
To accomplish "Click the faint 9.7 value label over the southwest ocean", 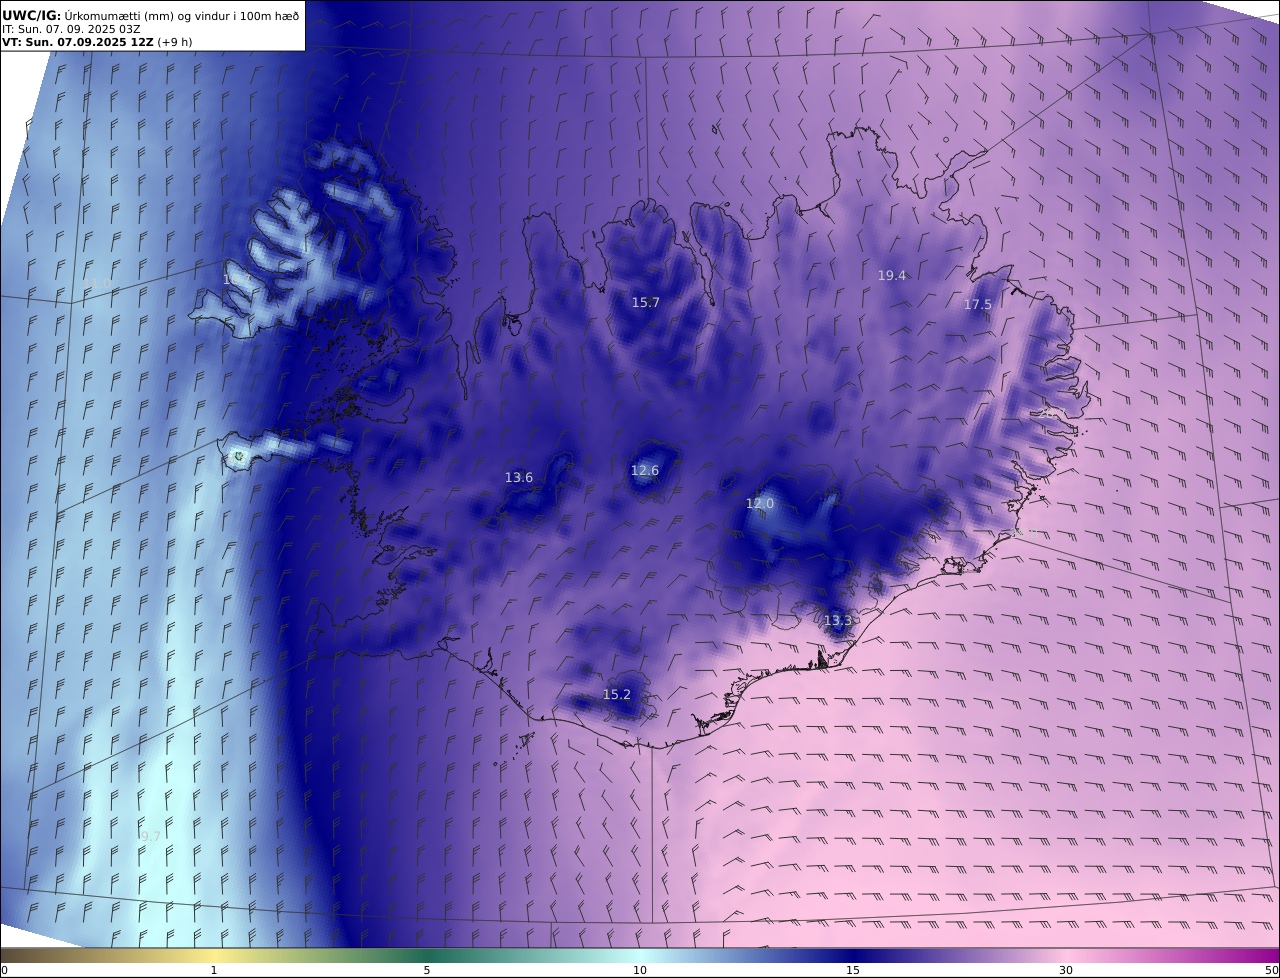I will pyautogui.click(x=150, y=836).
